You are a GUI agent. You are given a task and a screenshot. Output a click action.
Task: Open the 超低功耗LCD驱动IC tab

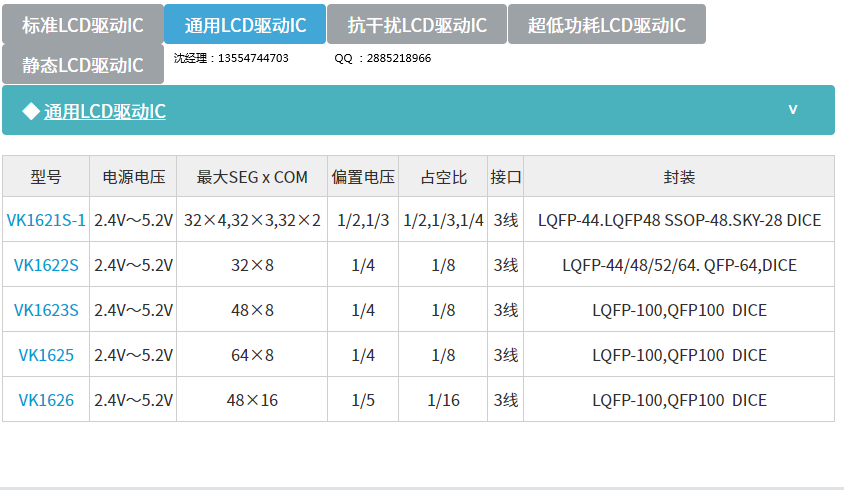(606, 25)
